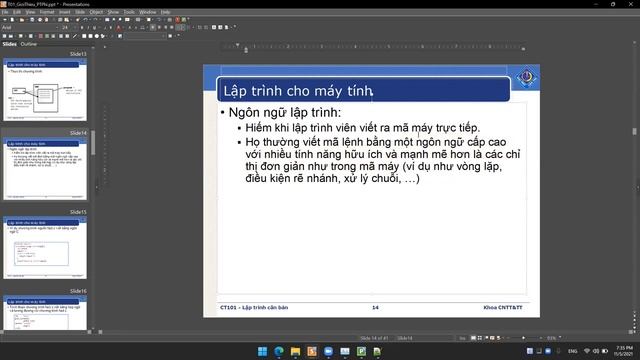Click the footer 'CT101 - Lập trình căn bản'

254,307
